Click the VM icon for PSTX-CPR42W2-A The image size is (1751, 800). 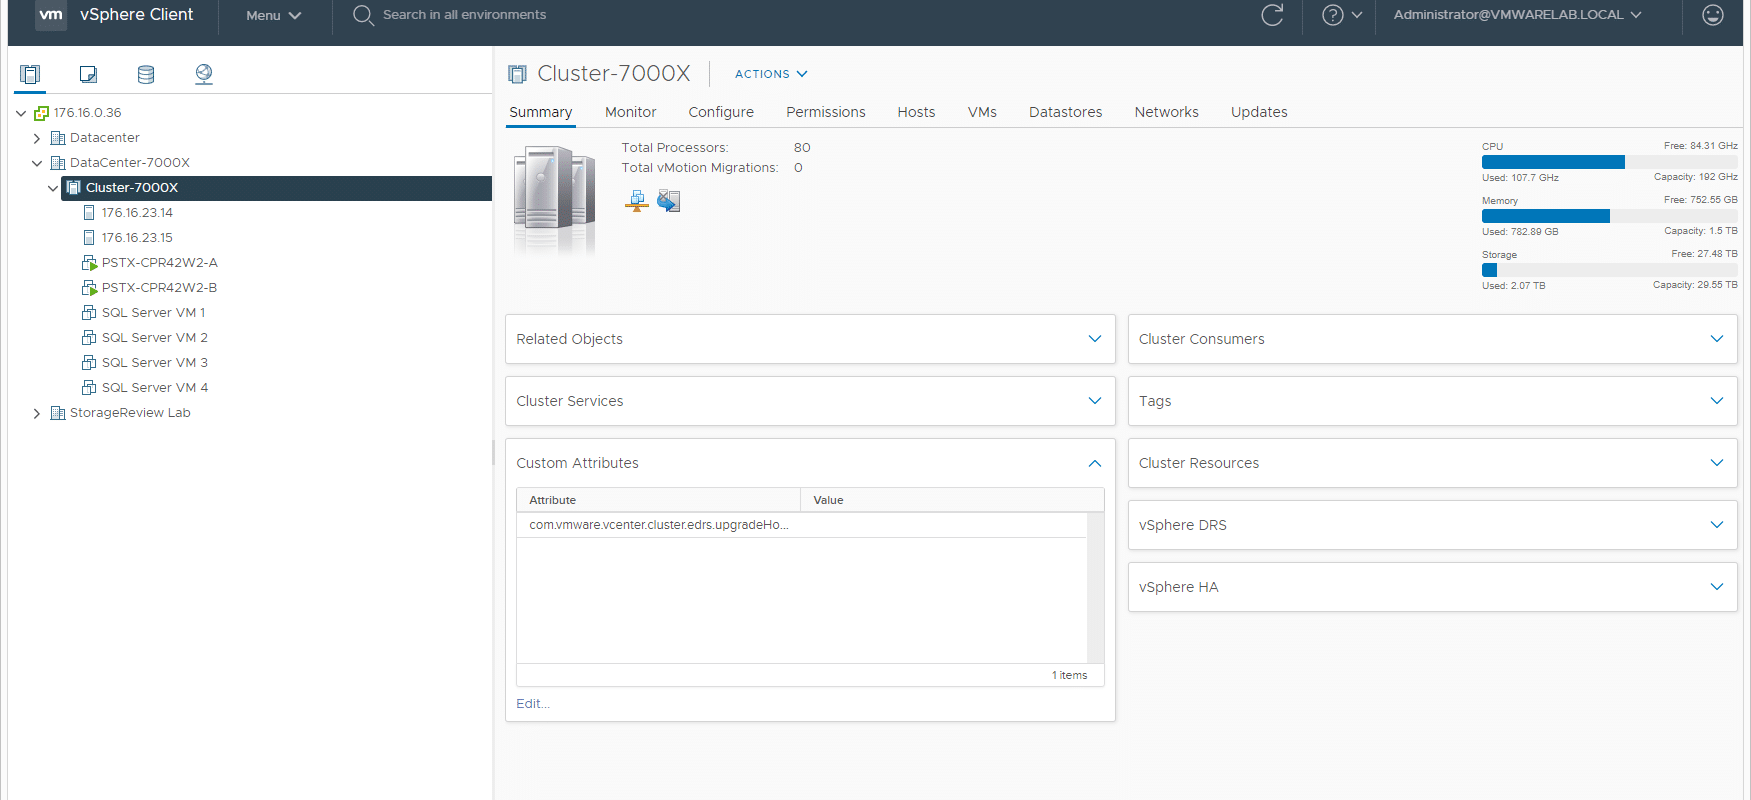click(x=89, y=263)
